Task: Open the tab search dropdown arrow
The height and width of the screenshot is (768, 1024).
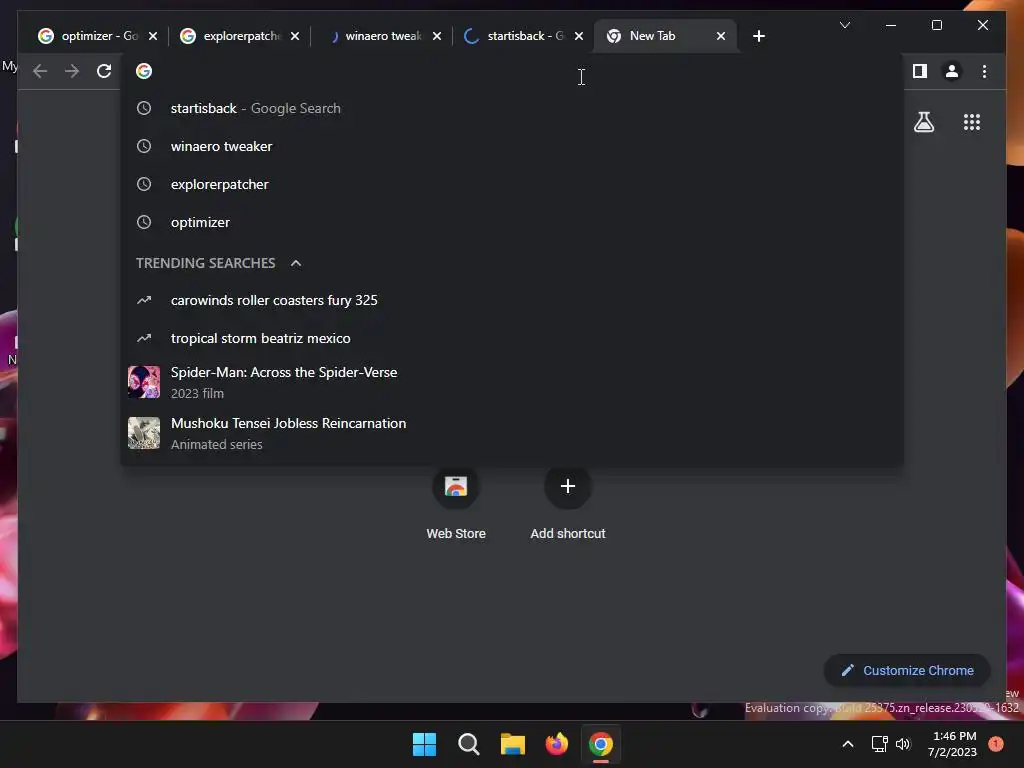Action: pos(845,25)
